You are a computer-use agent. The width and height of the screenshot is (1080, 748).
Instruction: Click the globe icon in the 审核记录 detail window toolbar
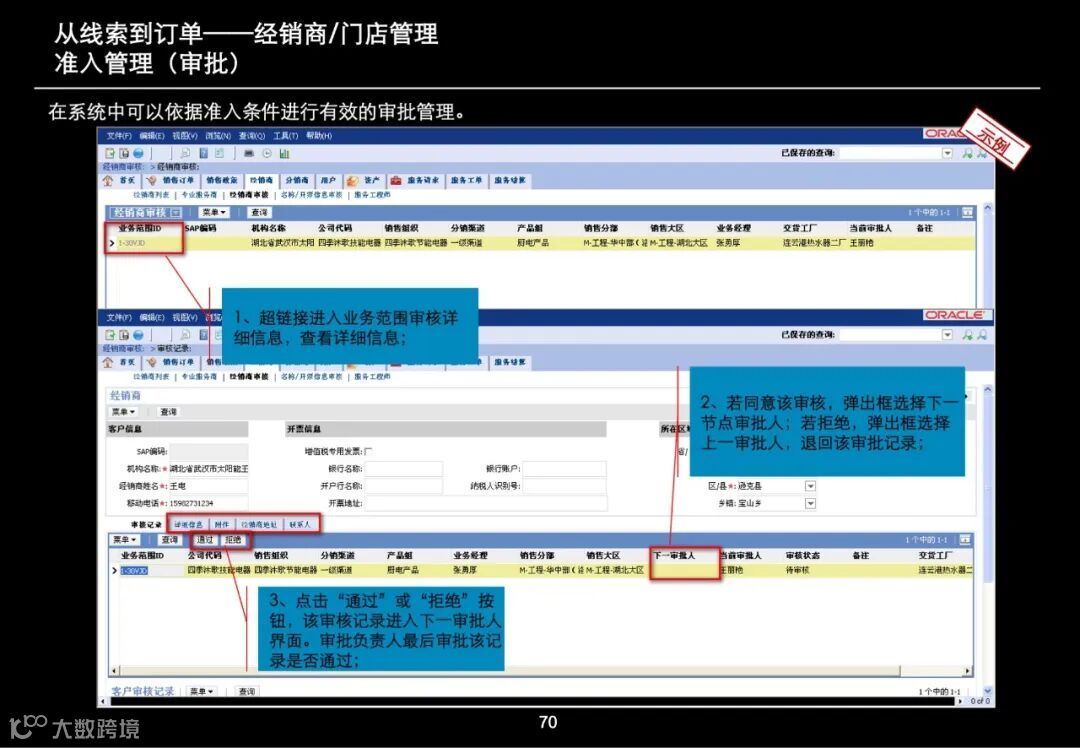point(138,335)
